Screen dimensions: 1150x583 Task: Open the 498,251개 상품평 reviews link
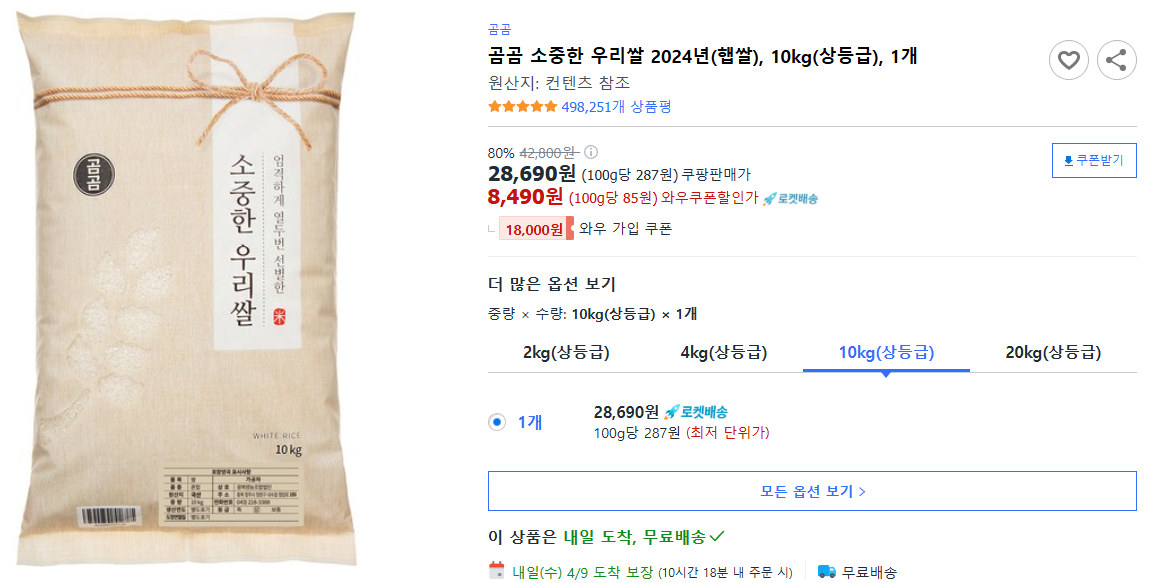[x=618, y=106]
